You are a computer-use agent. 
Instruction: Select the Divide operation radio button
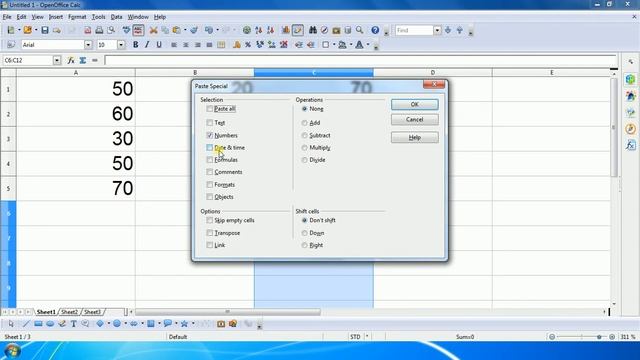[304, 160]
